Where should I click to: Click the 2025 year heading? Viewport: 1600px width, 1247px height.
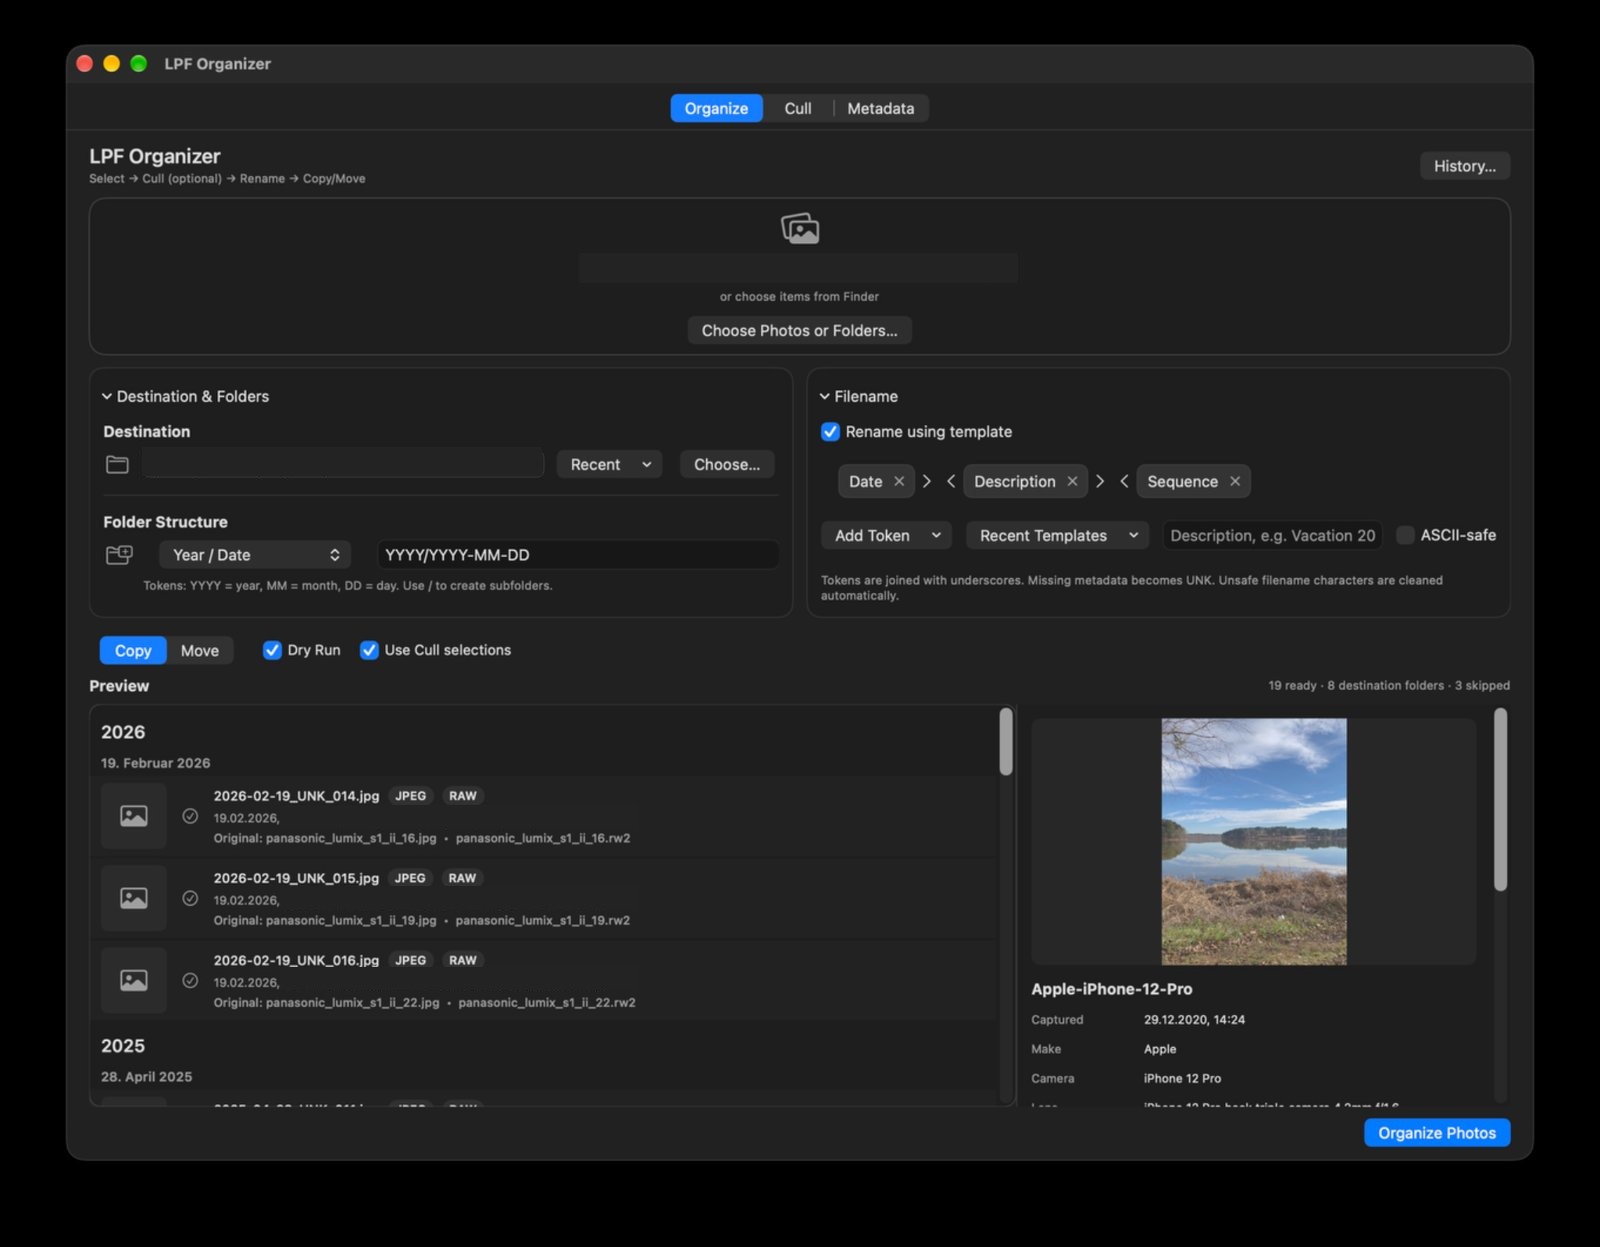123,1046
